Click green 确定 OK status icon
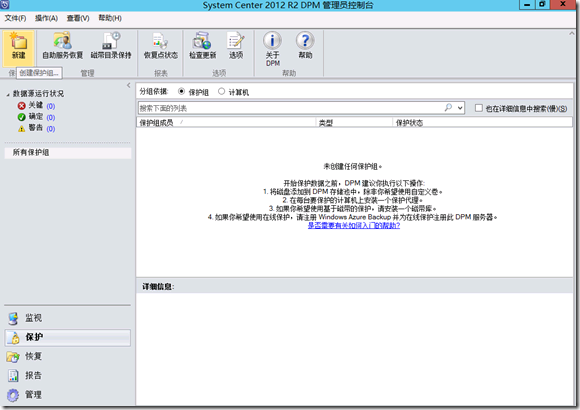580x410 pixels. (21, 117)
